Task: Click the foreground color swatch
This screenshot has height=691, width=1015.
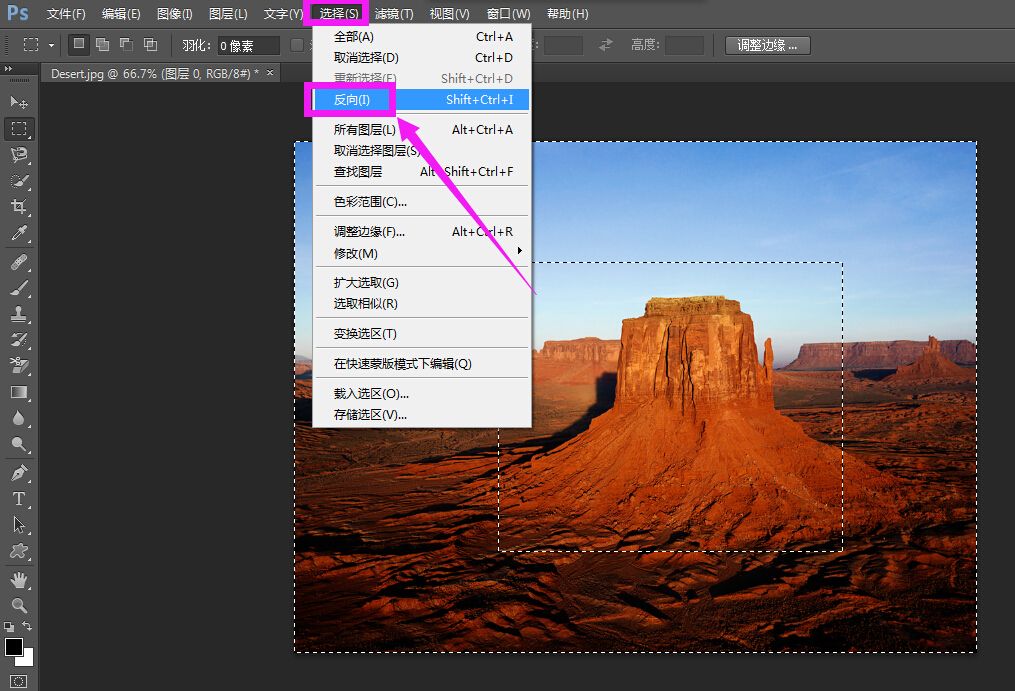Action: 14,646
